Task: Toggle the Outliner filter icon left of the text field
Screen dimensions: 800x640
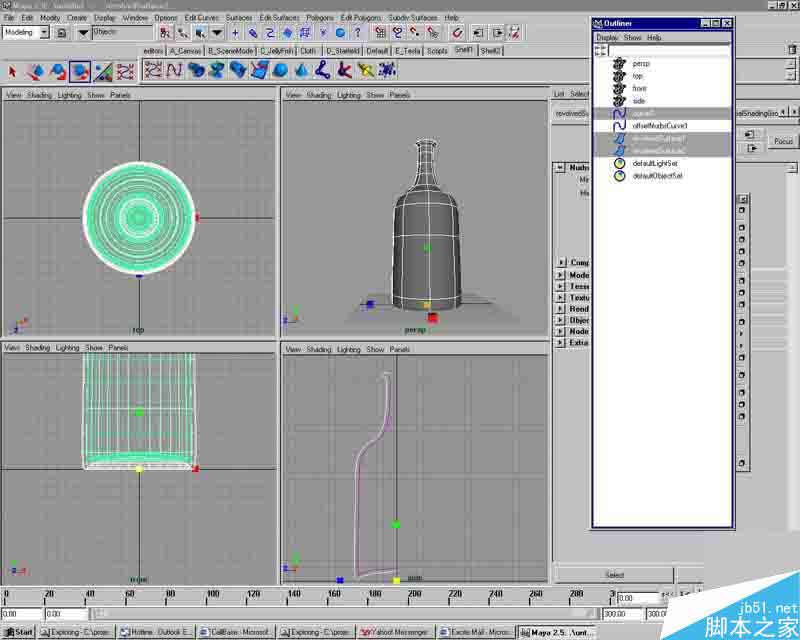Action: point(601,50)
